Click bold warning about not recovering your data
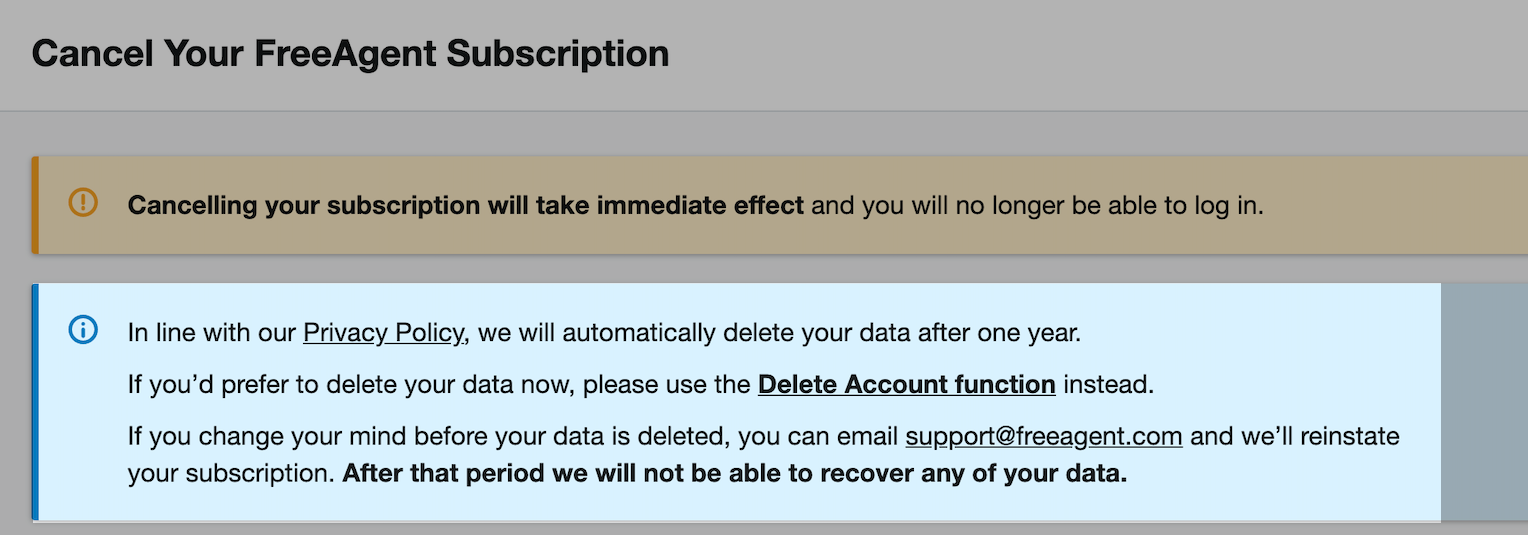The image size is (1528, 535). [735, 473]
